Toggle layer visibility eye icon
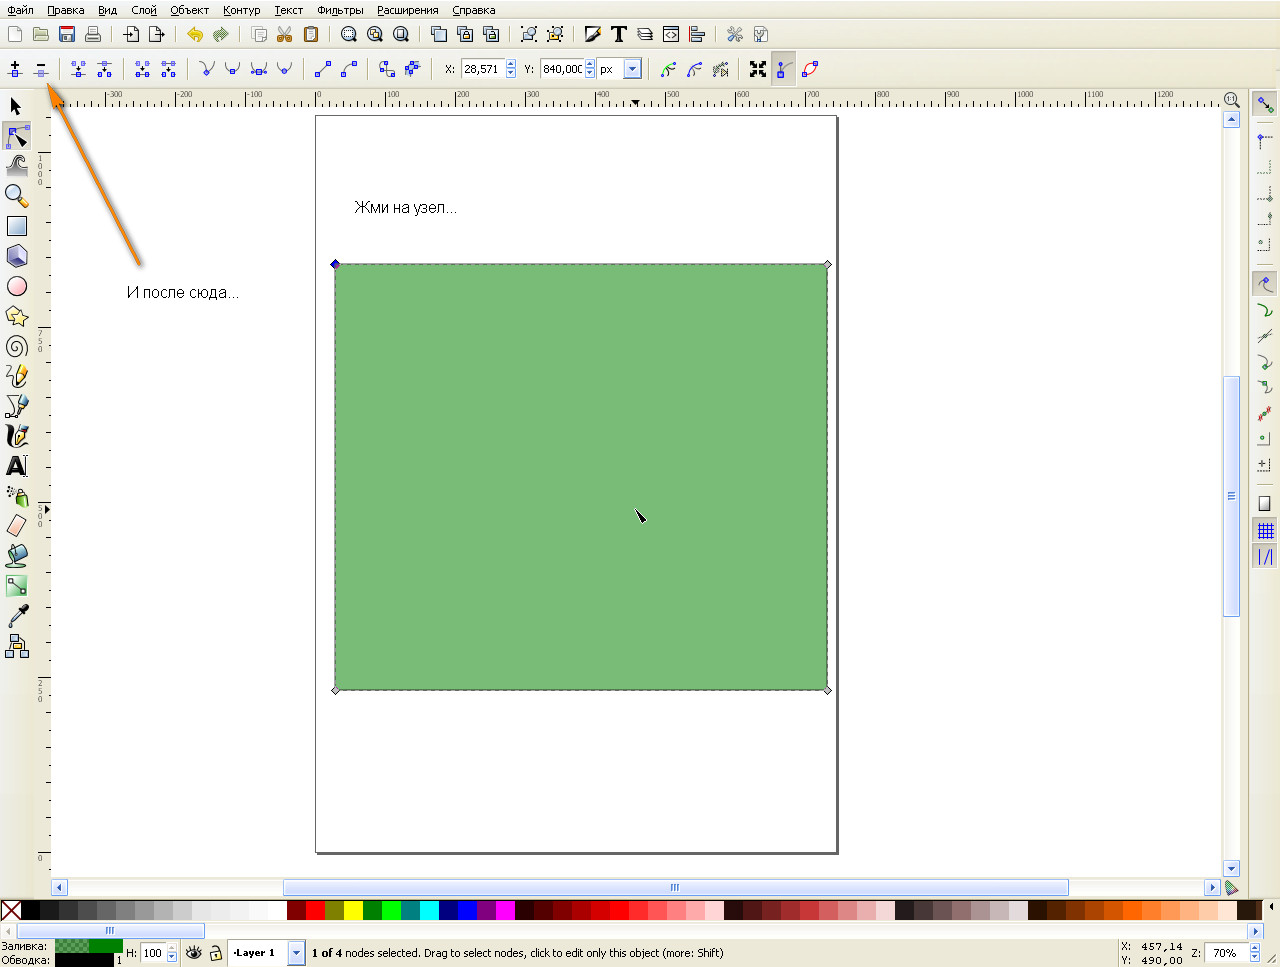 [194, 953]
